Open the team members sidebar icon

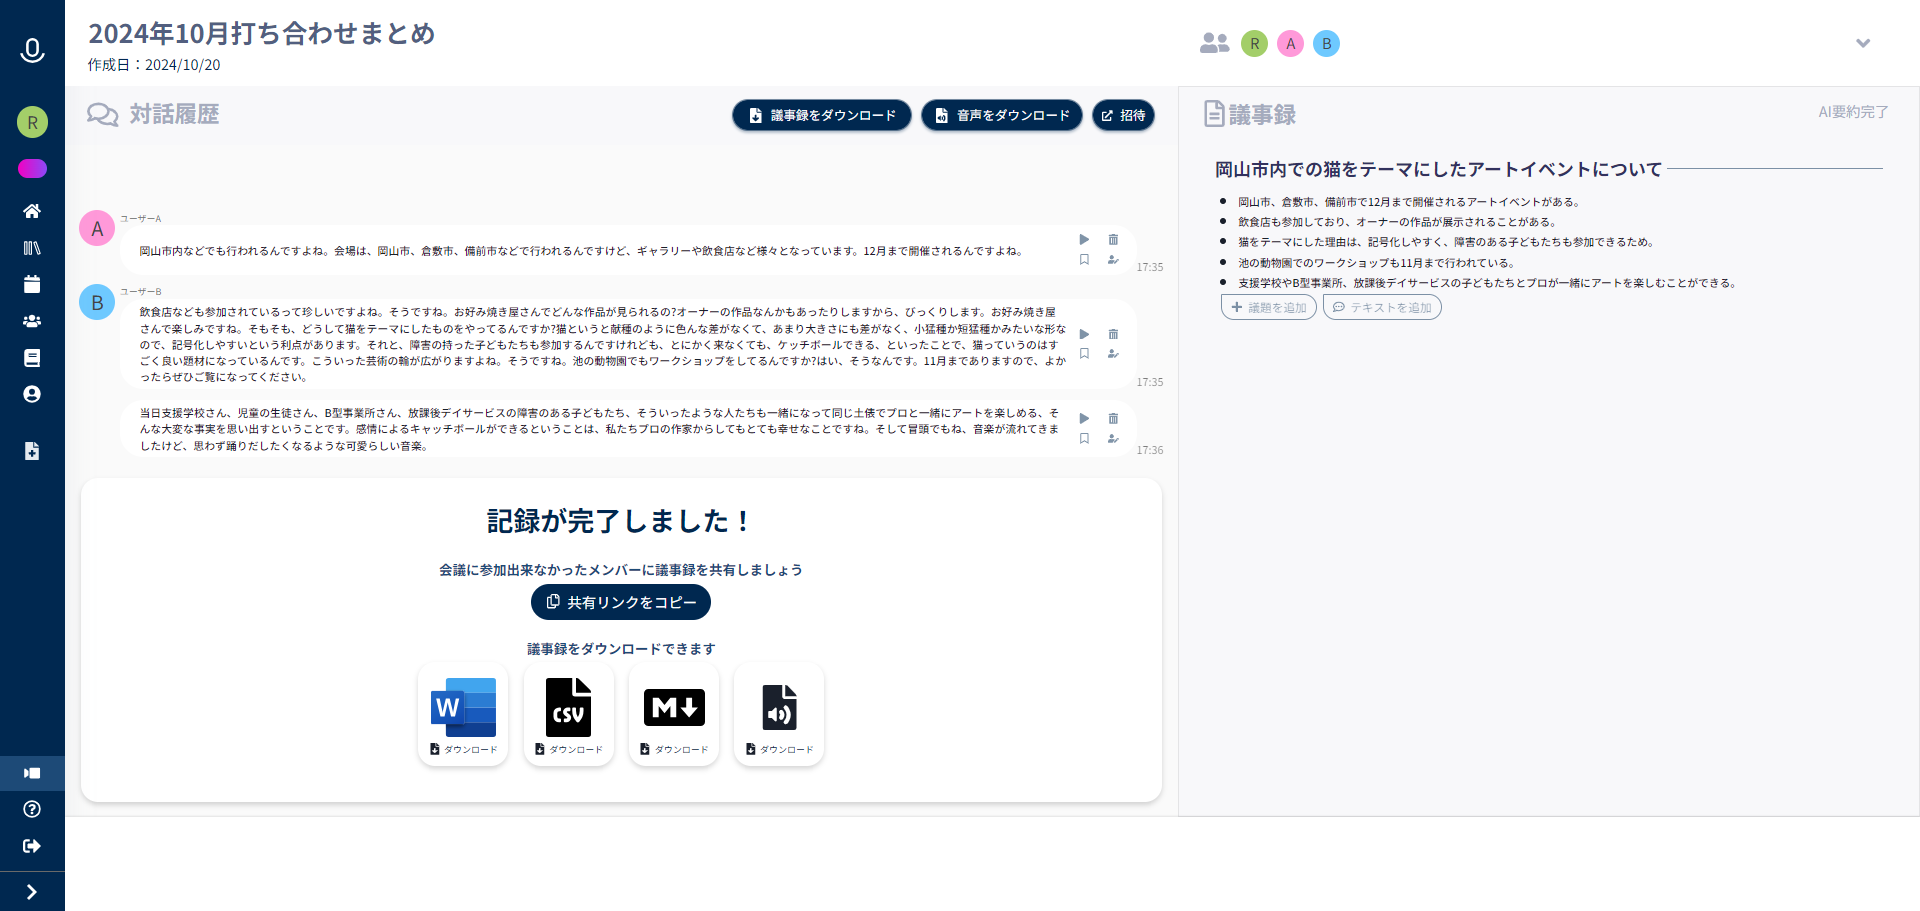(x=32, y=321)
